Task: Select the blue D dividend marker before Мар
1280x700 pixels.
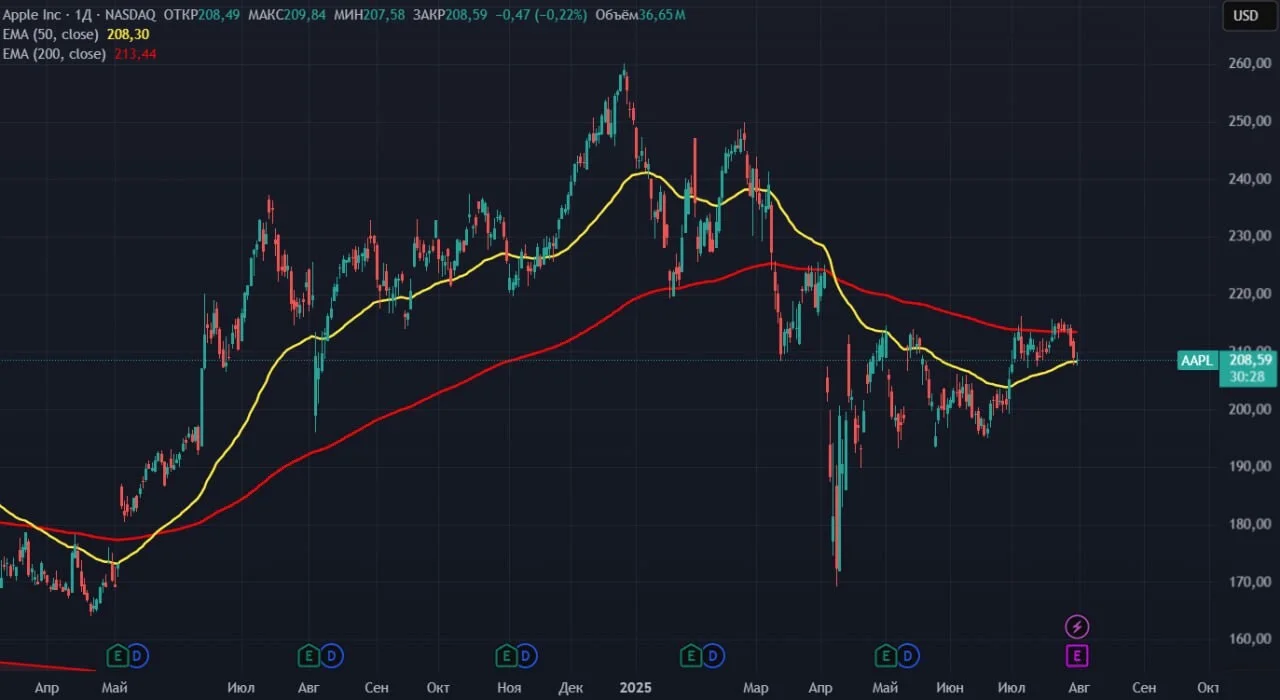Action: tap(714, 656)
